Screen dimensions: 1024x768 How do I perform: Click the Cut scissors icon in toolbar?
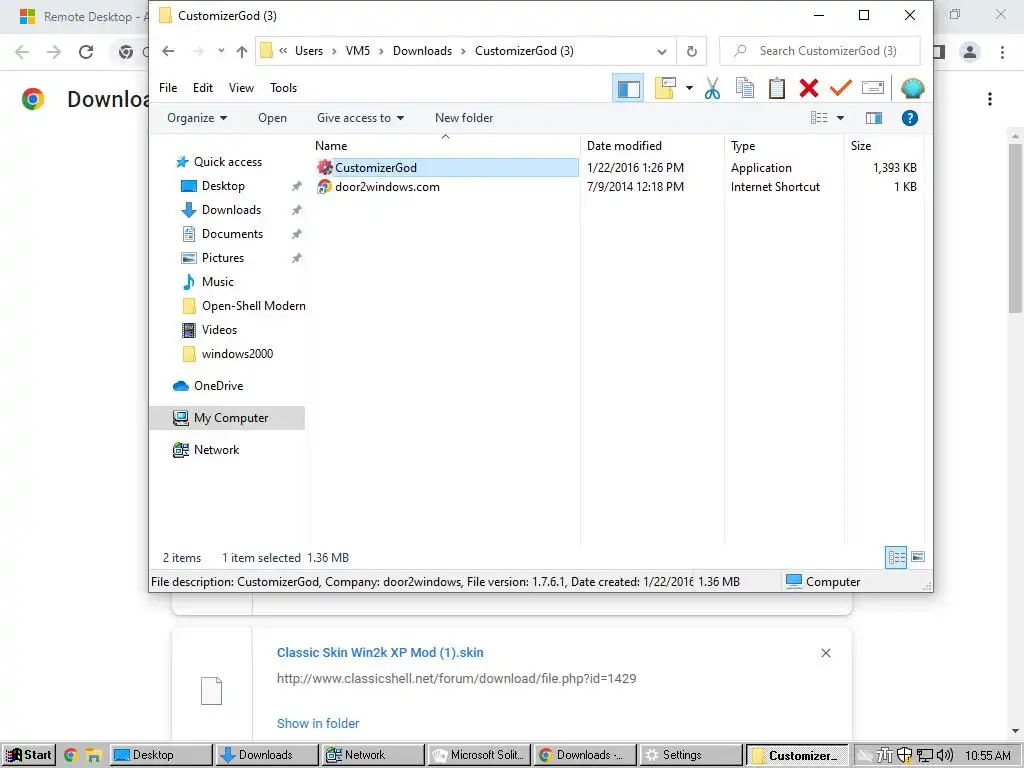(x=712, y=88)
